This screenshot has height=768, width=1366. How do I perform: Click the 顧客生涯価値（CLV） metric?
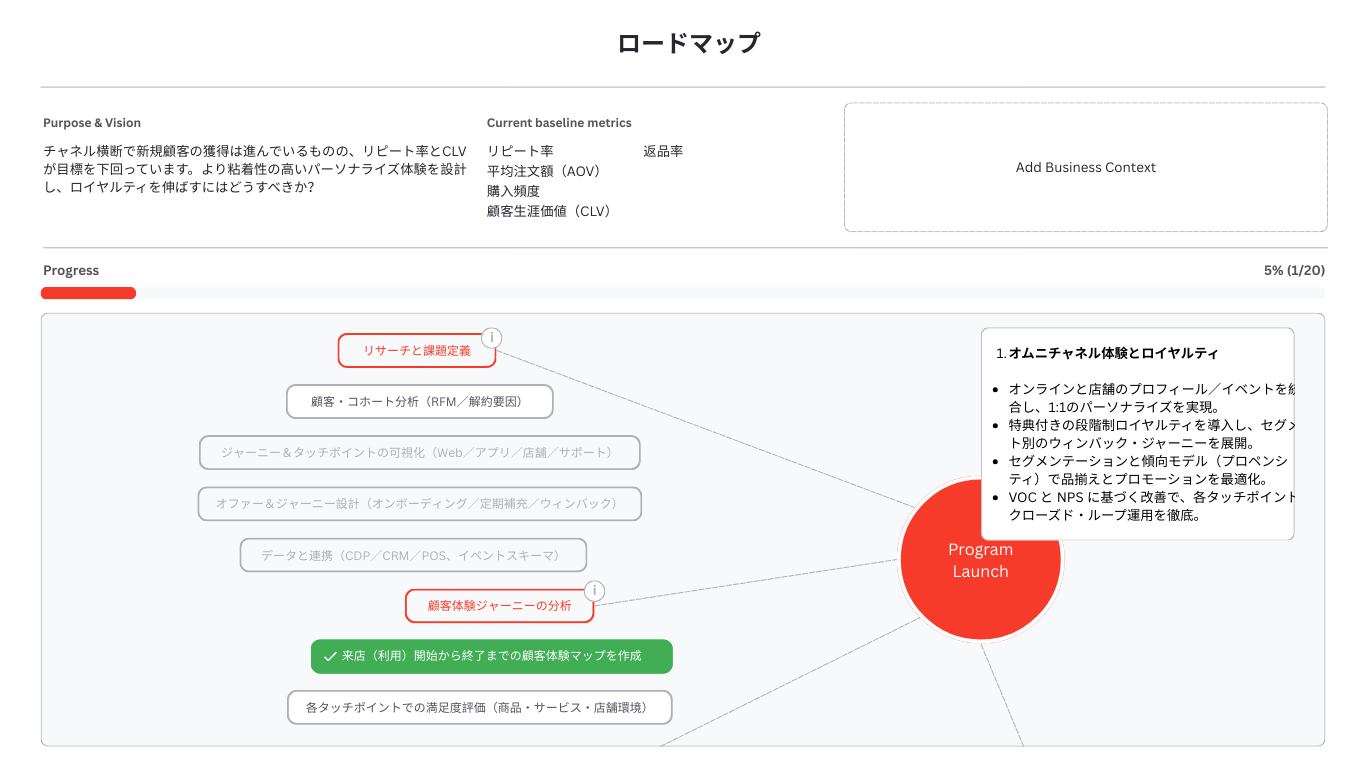pyautogui.click(x=552, y=211)
